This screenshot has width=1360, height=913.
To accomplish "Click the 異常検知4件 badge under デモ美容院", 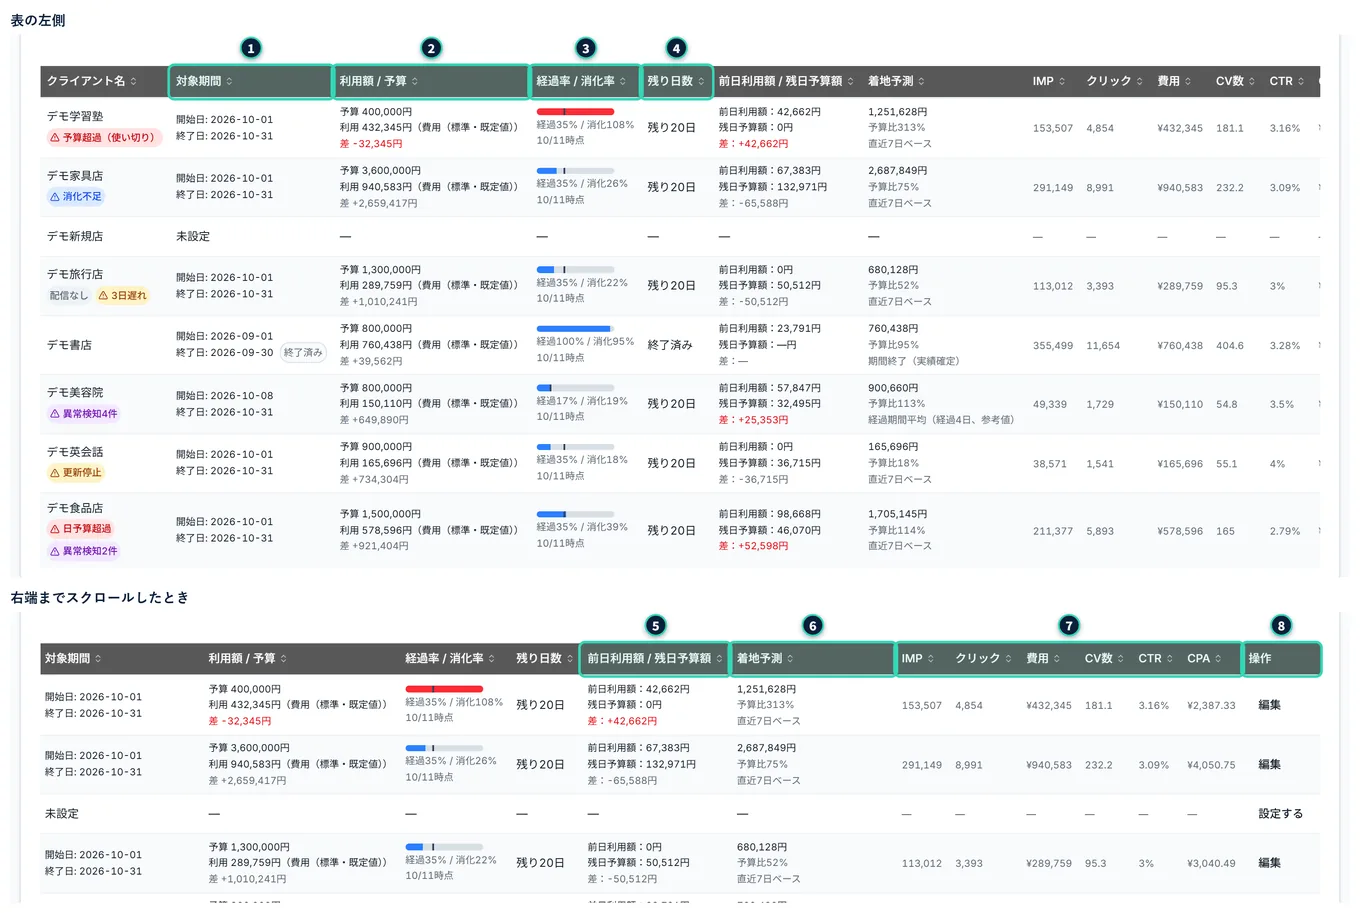I will [x=84, y=414].
